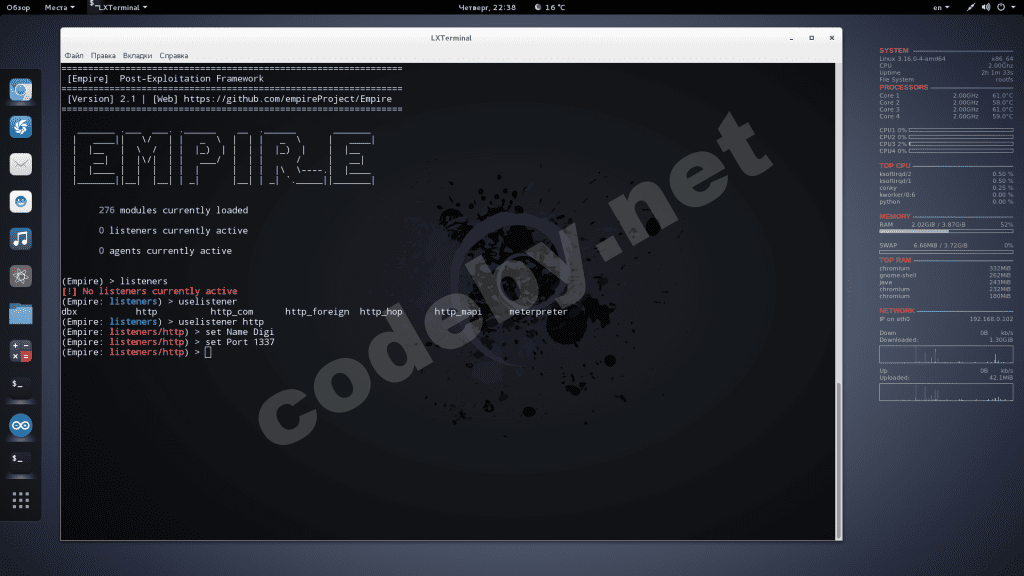
Task: Open the Справка menu in LXTerminal
Action: click(174, 56)
